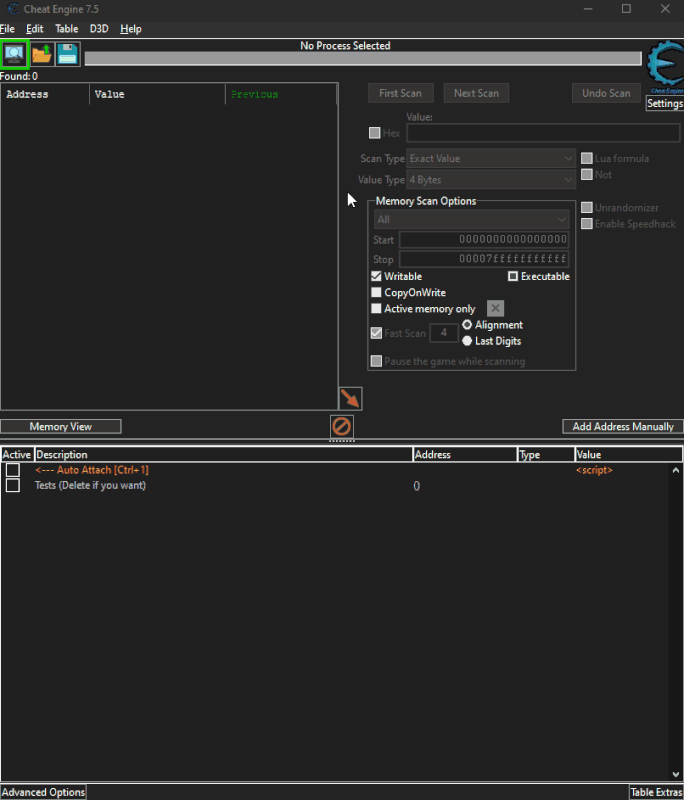Click Add Address Manually
Image resolution: width=684 pixels, height=800 pixels.
[623, 427]
